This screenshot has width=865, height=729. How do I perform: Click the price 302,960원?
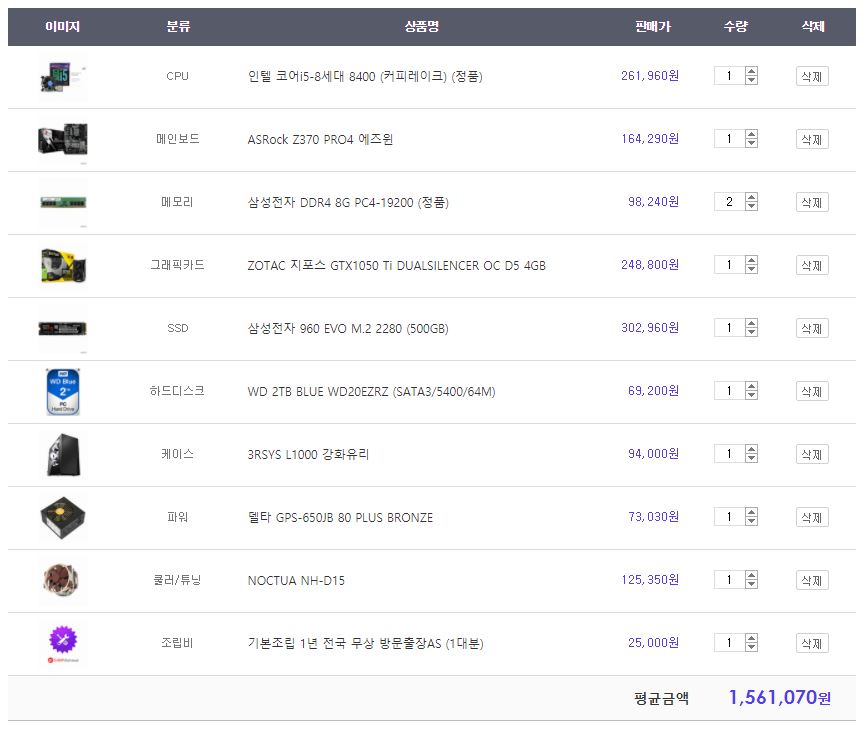tap(650, 327)
